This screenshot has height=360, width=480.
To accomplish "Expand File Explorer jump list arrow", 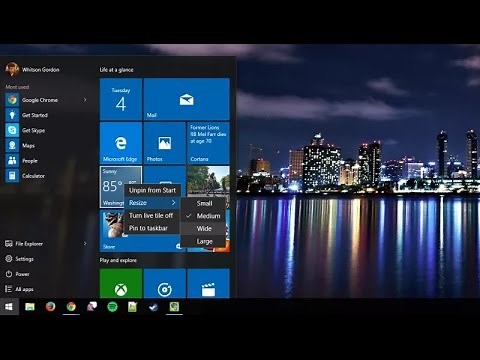I will click(x=85, y=244).
